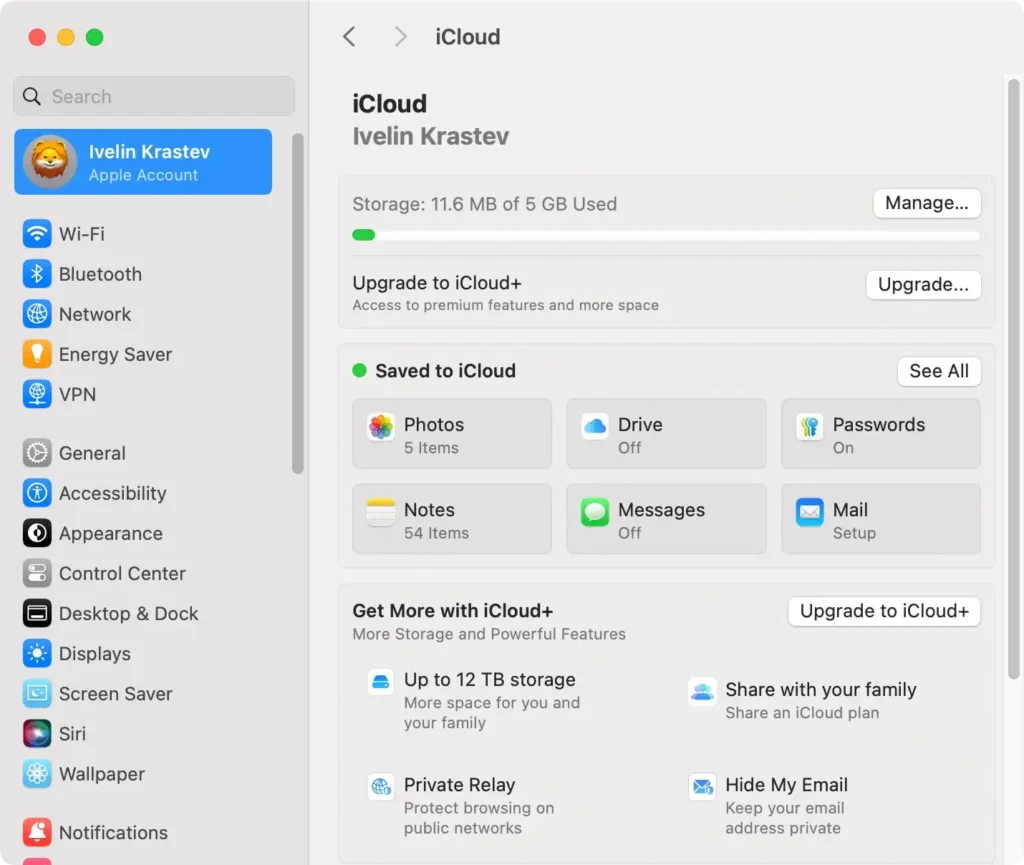1024x865 pixels.
Task: Click the Notes app icon
Action: point(381,512)
